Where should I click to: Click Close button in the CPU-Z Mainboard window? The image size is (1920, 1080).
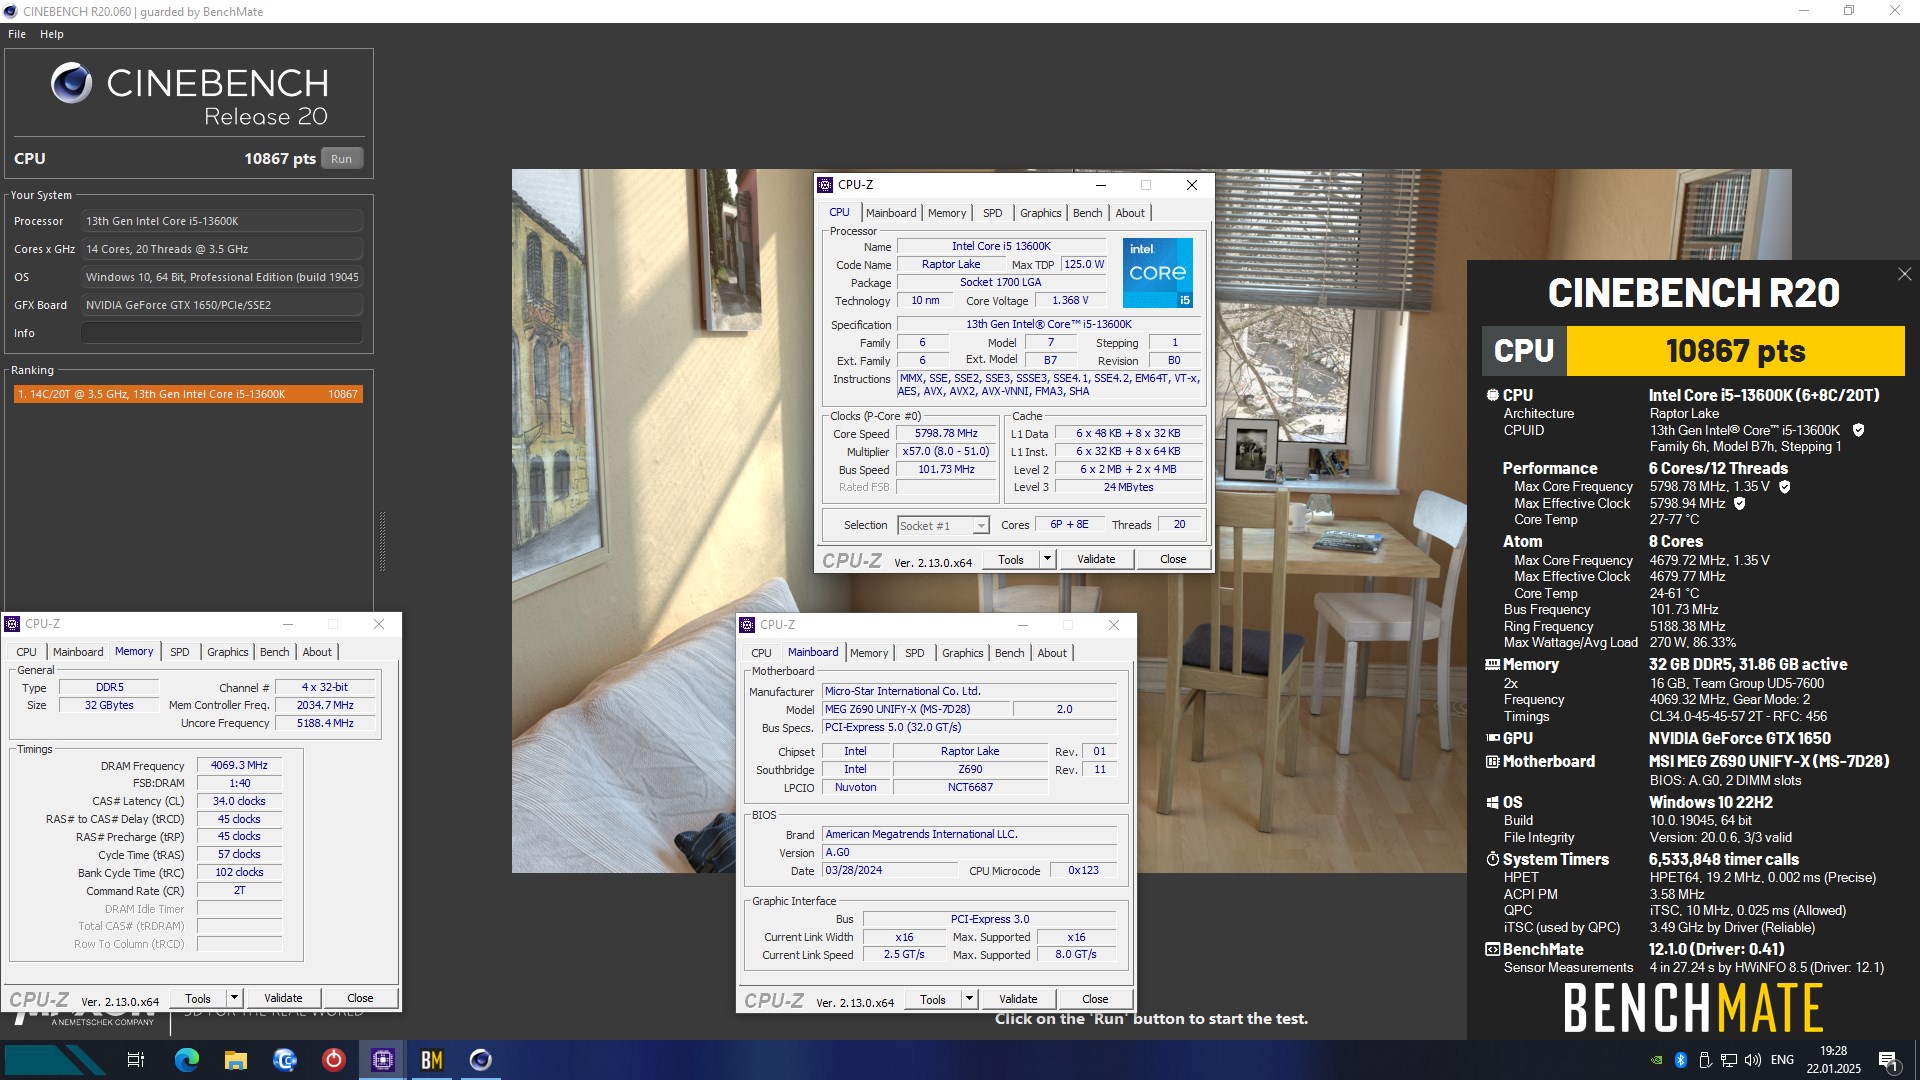[1095, 999]
